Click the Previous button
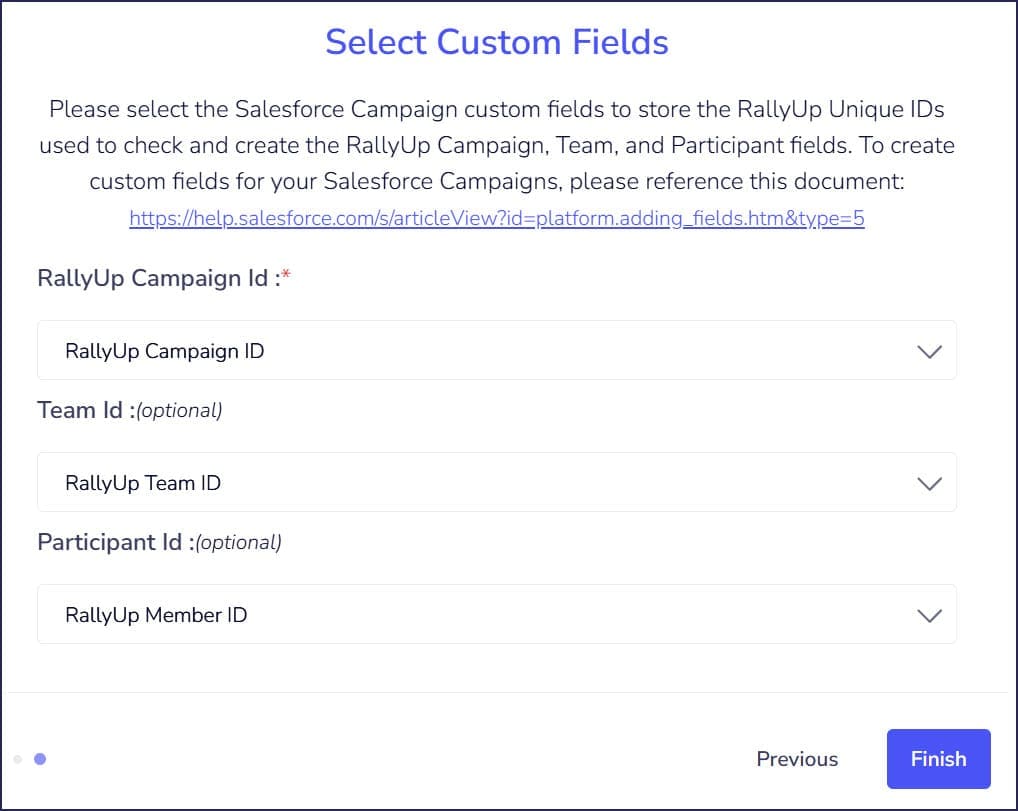 tap(797, 759)
